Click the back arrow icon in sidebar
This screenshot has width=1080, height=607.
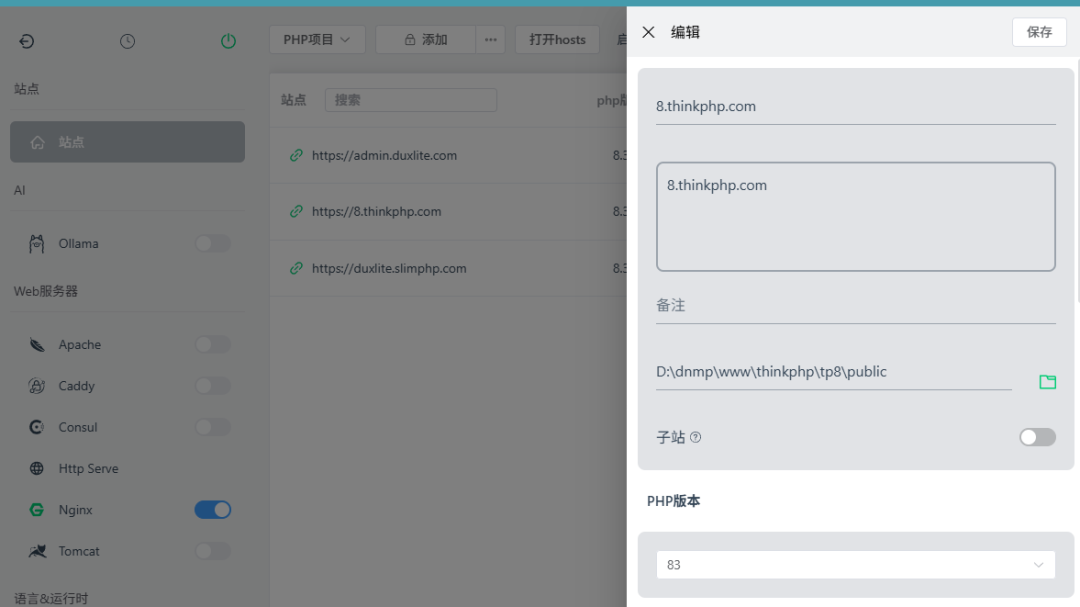[x=26, y=41]
